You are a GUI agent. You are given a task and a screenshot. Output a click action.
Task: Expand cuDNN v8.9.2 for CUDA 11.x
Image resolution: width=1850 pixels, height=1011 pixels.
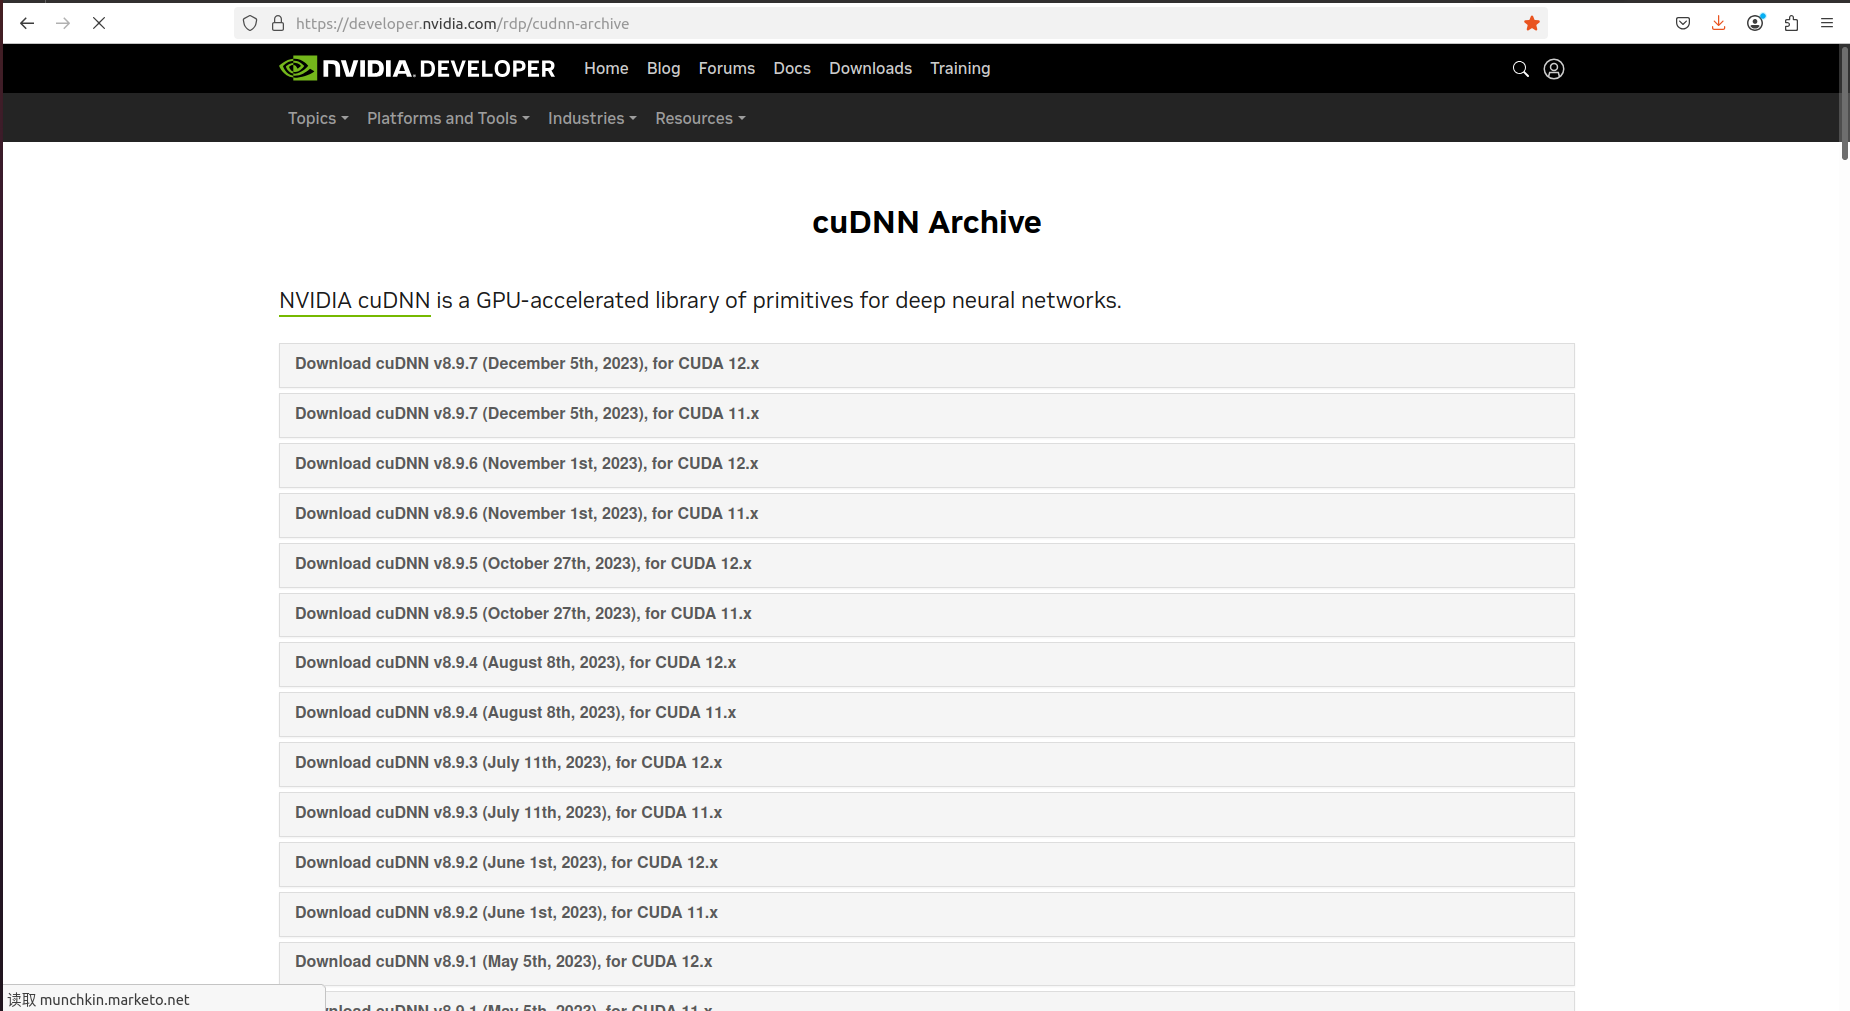point(926,914)
